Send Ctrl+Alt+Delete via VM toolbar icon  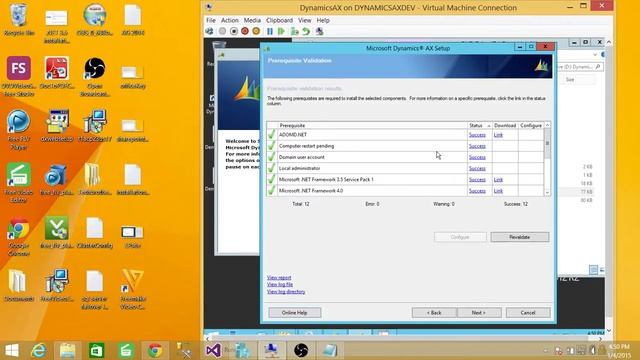[209, 31]
